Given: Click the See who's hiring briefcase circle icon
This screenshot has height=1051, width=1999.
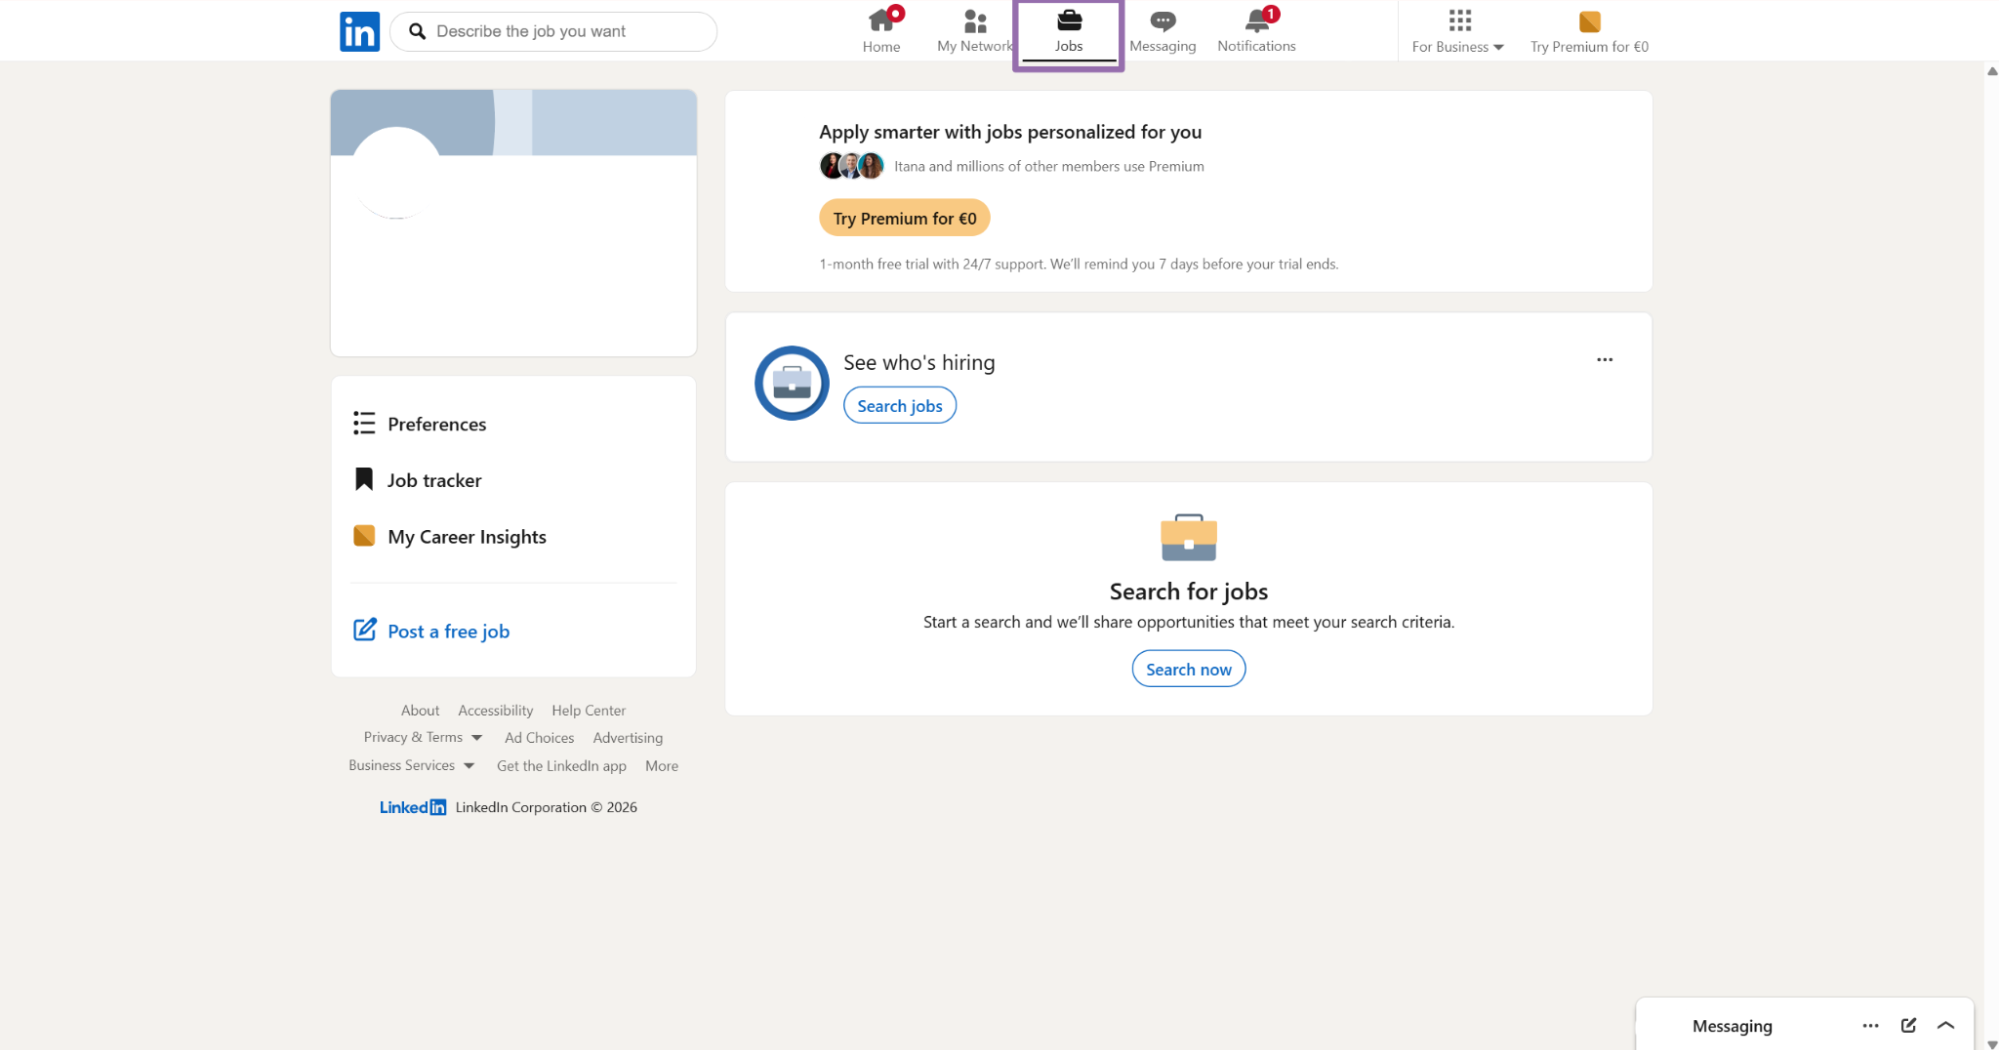Looking at the screenshot, I should (791, 383).
